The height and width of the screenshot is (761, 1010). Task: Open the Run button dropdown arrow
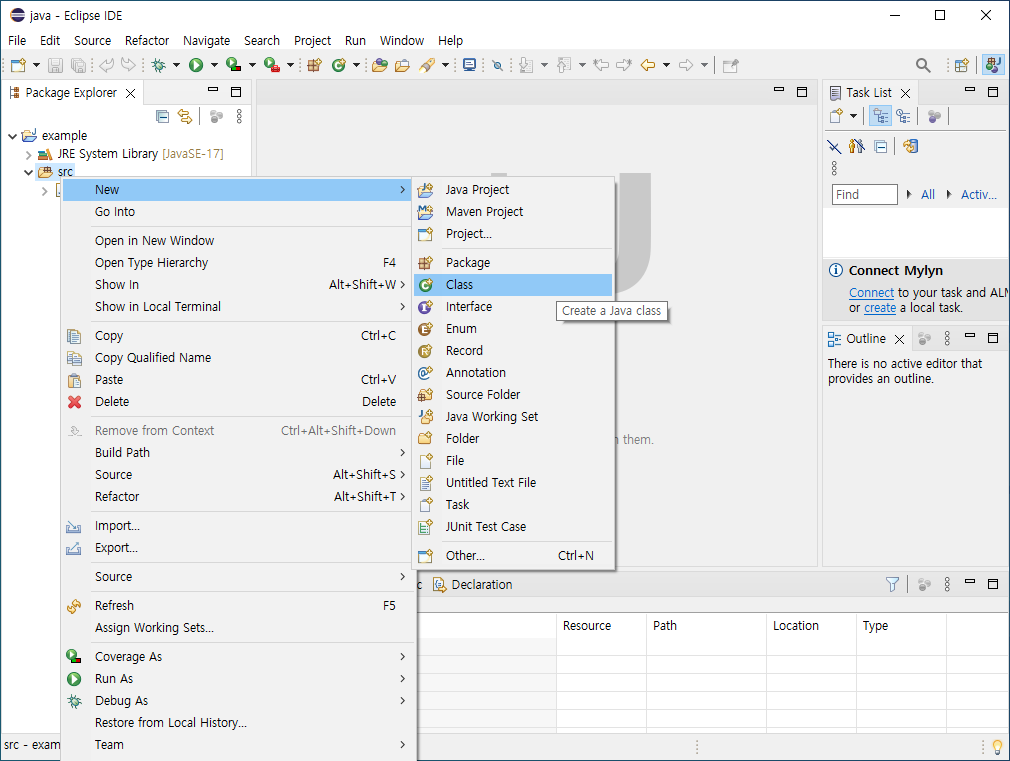pyautogui.click(x=214, y=65)
